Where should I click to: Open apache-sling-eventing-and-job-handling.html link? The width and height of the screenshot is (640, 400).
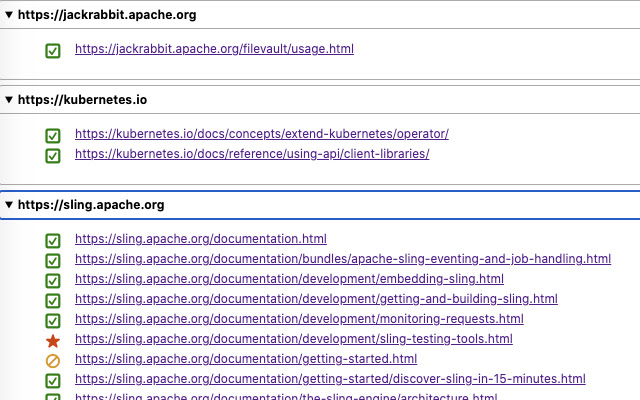(343, 259)
